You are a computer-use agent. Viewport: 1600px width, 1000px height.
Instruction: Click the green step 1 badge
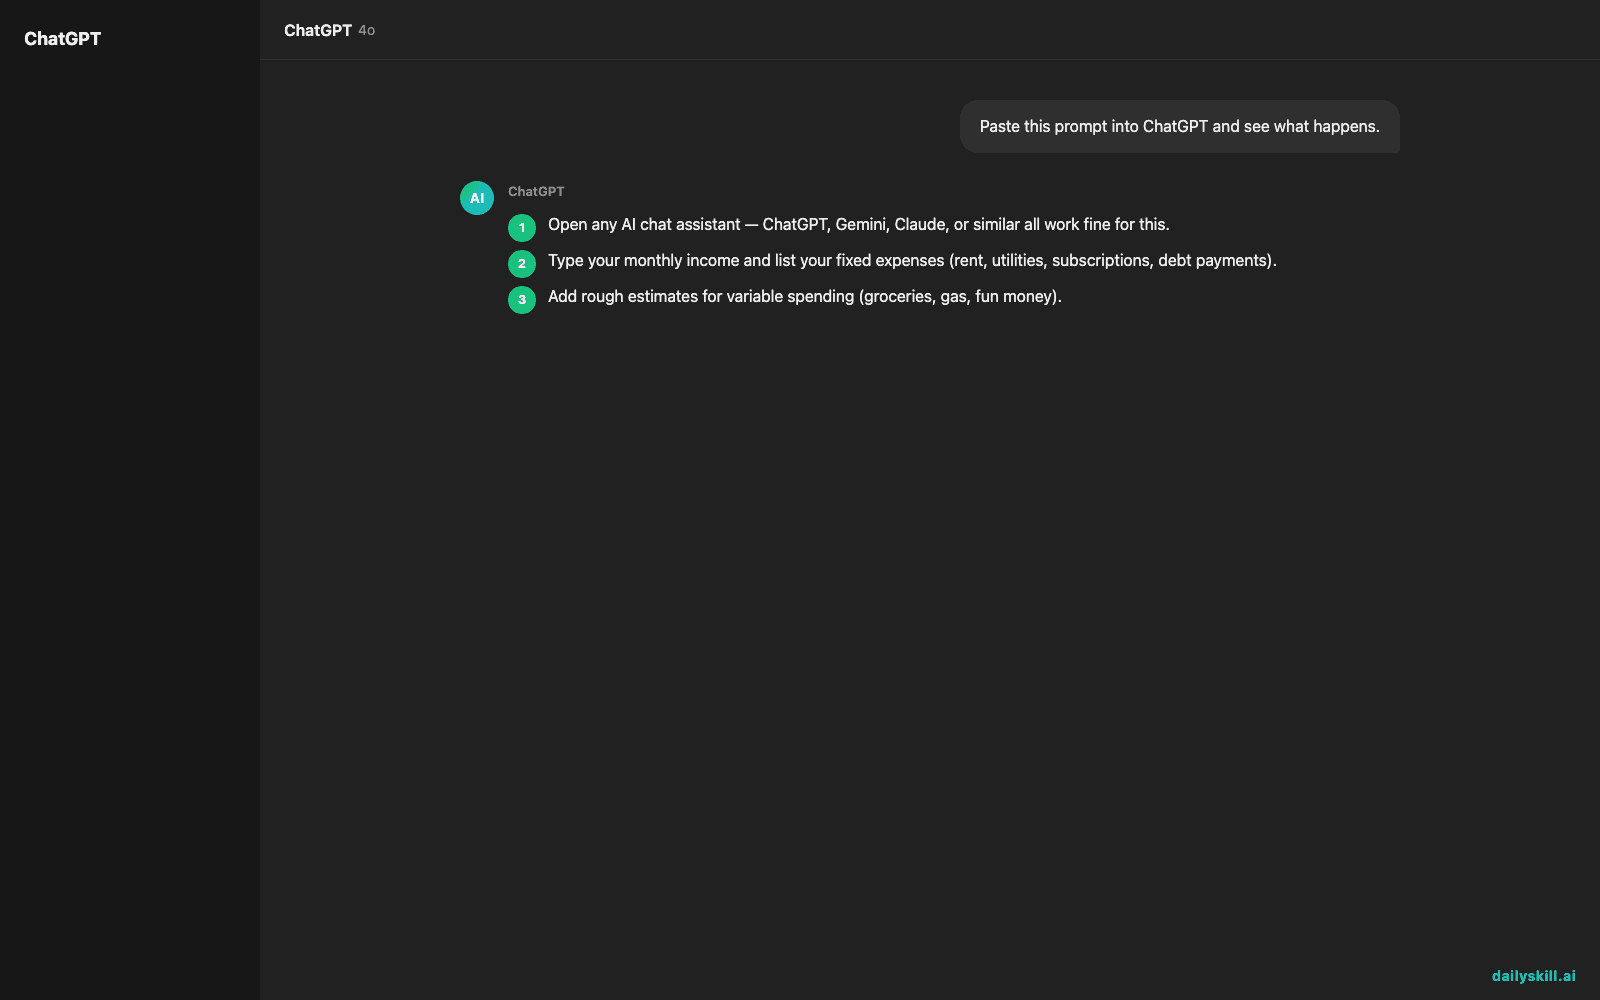pos(522,228)
